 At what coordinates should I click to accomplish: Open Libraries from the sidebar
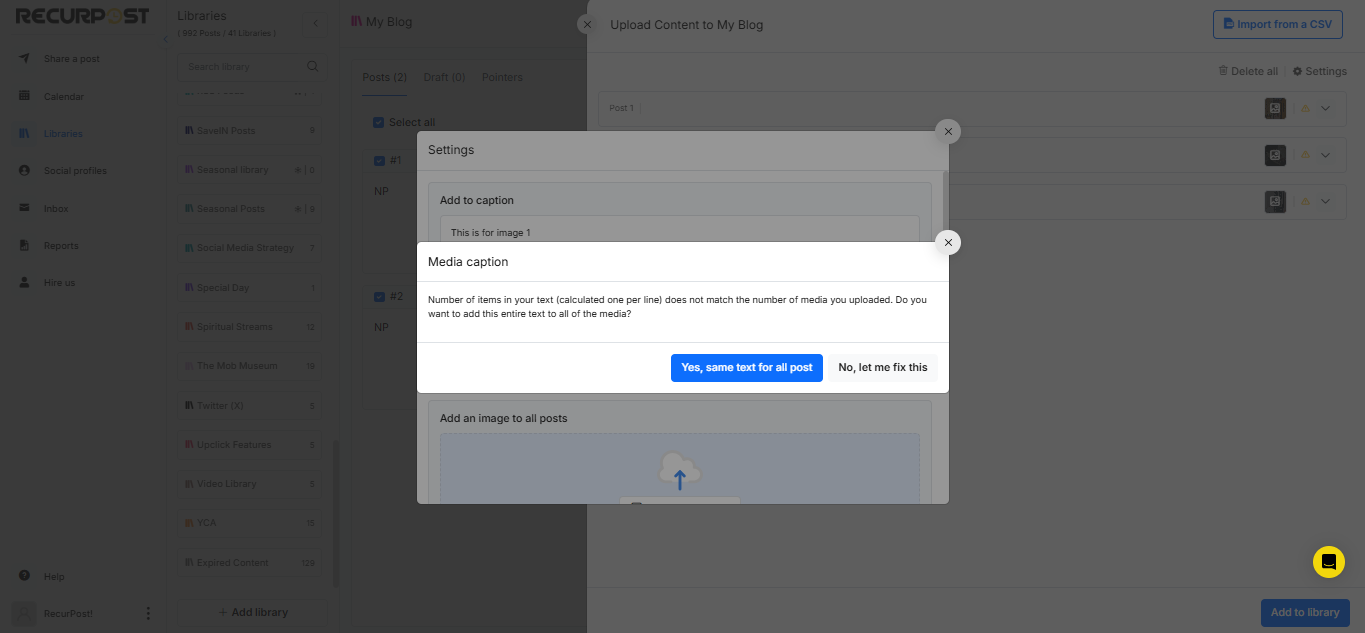(x=63, y=134)
